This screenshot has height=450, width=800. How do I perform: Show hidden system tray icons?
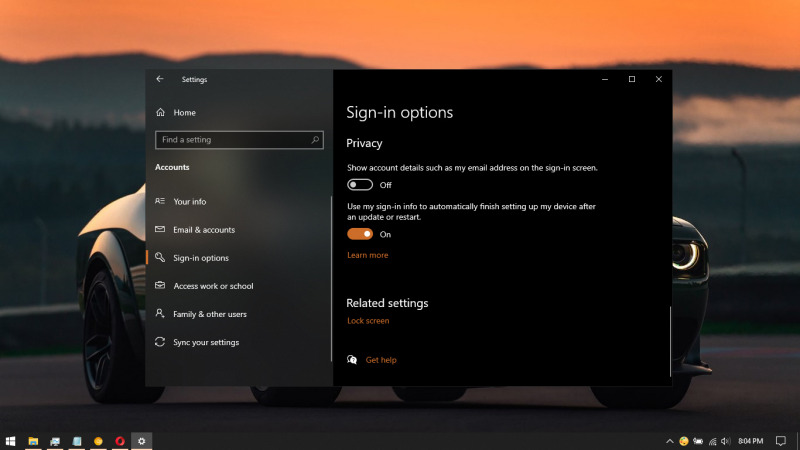669,441
